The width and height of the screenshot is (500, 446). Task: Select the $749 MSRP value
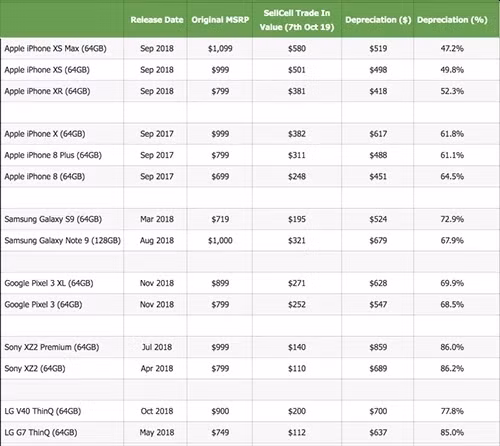click(220, 433)
